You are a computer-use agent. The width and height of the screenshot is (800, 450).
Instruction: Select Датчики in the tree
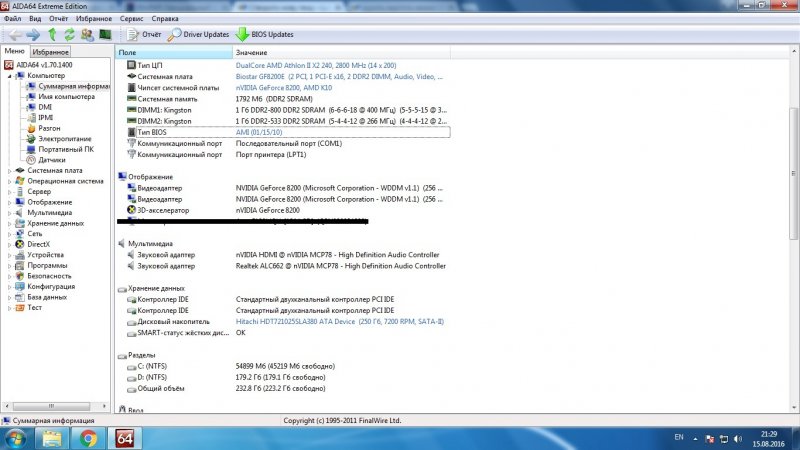point(52,160)
